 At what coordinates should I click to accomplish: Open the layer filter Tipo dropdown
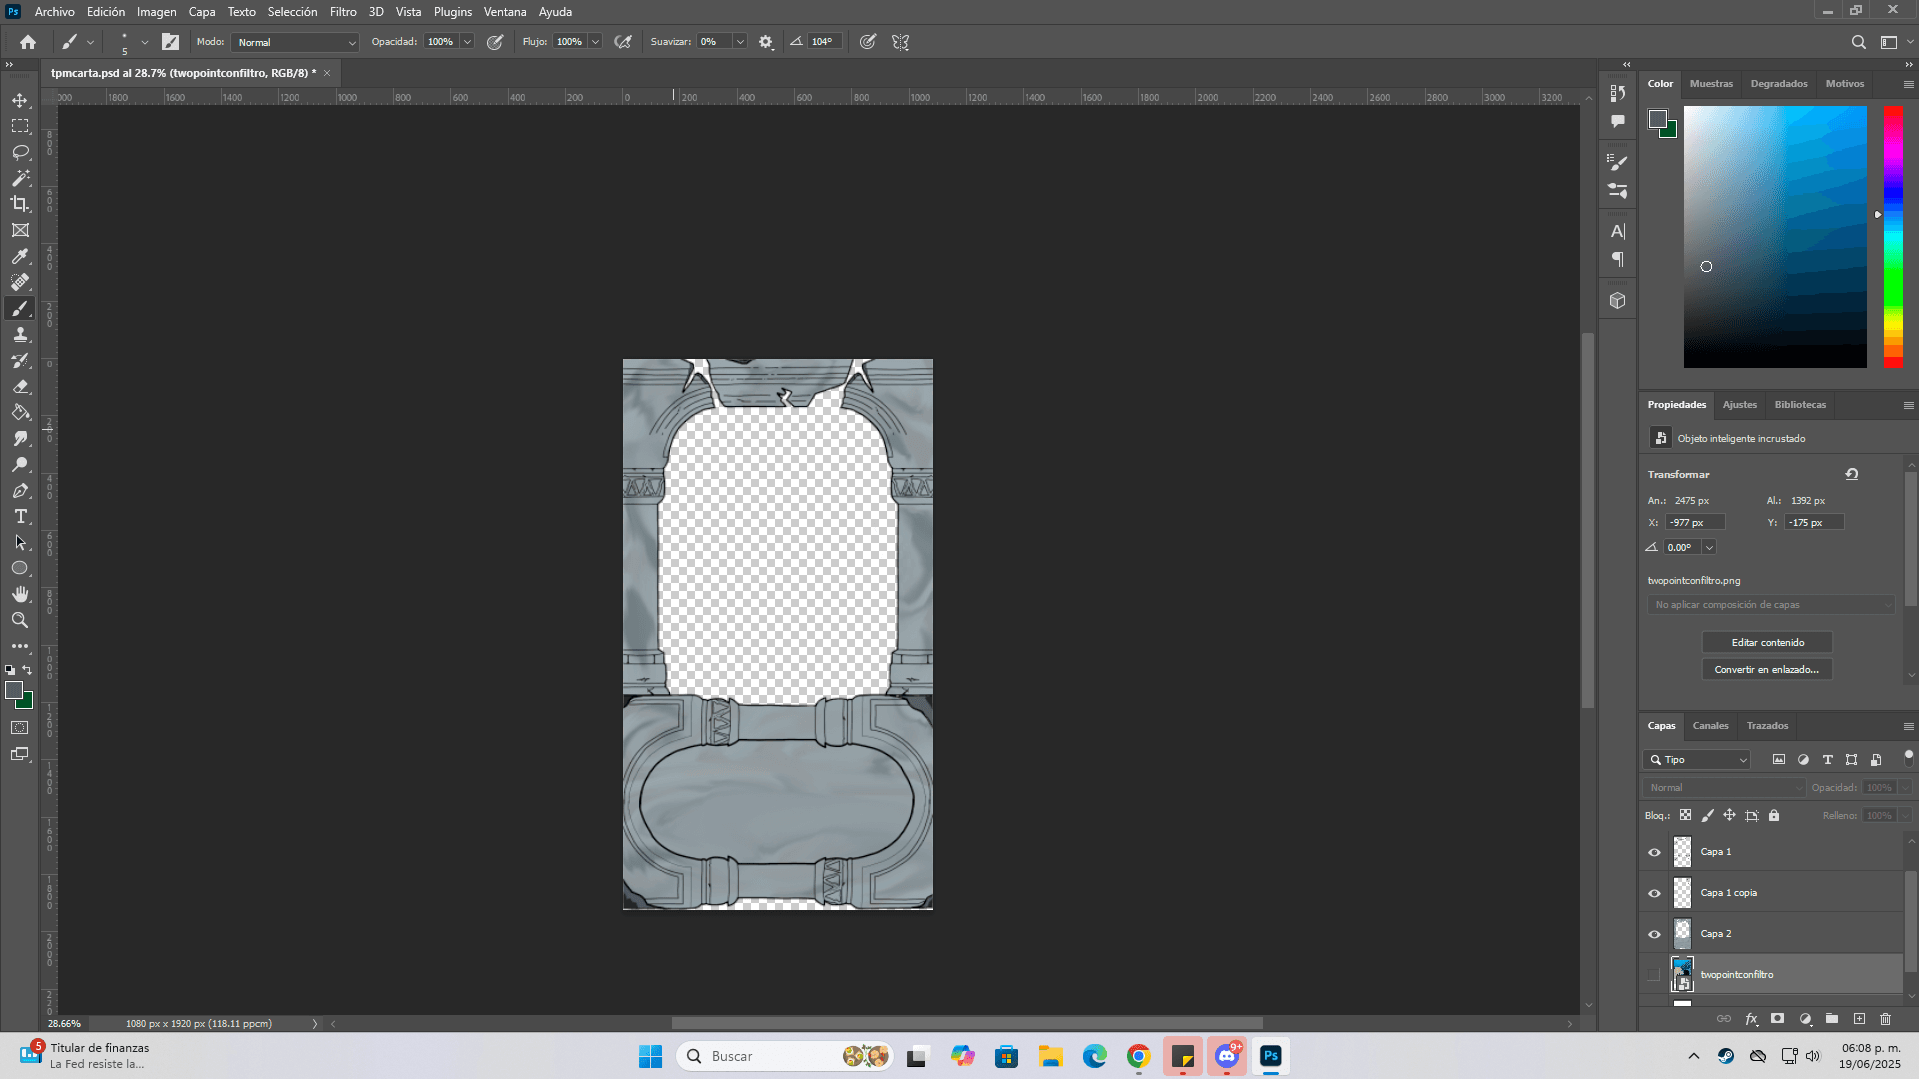pyautogui.click(x=1697, y=760)
